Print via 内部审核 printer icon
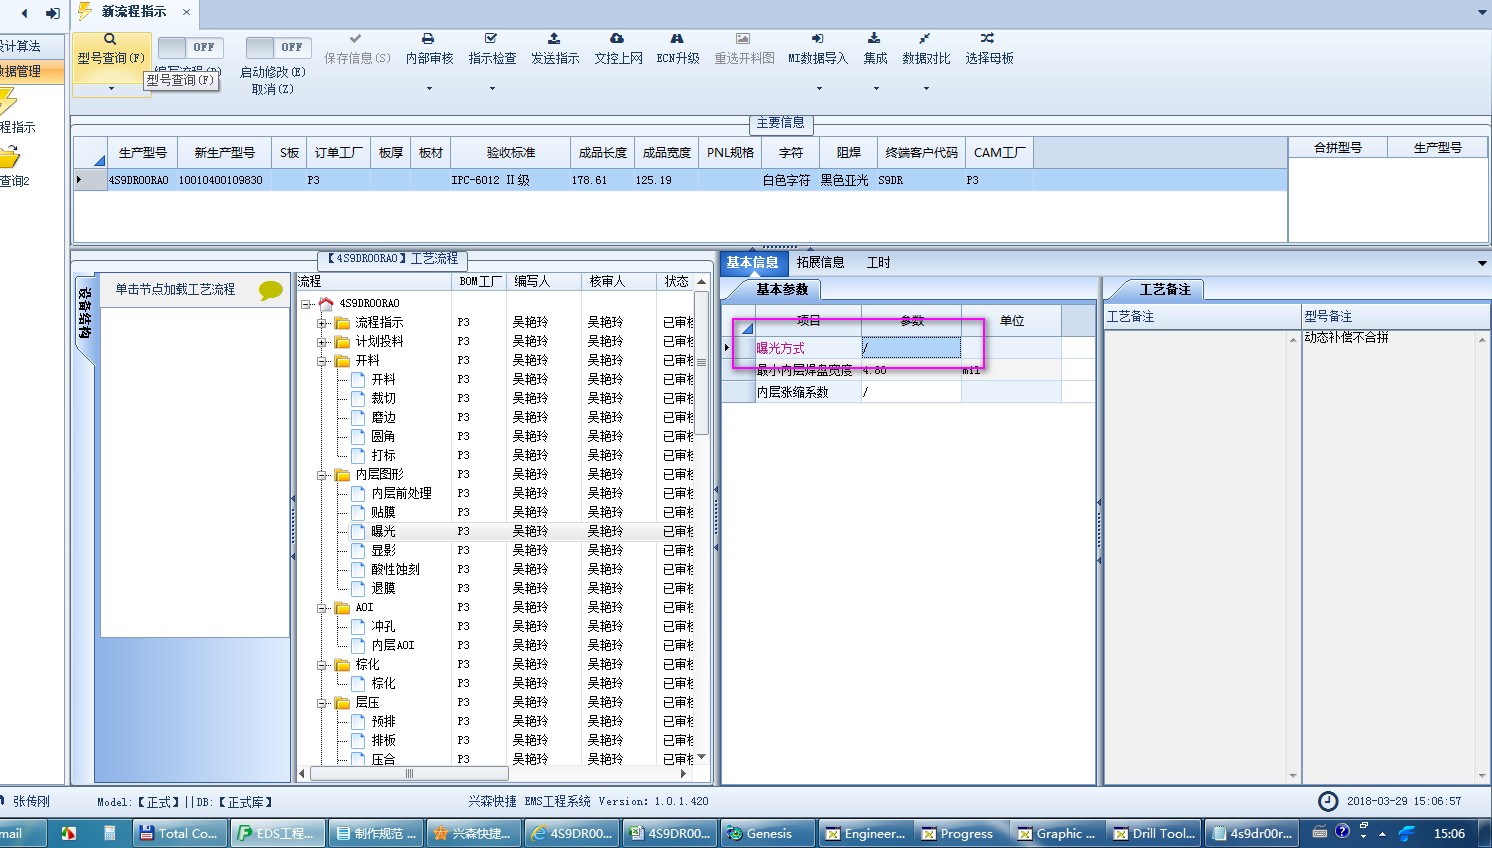 click(x=428, y=39)
